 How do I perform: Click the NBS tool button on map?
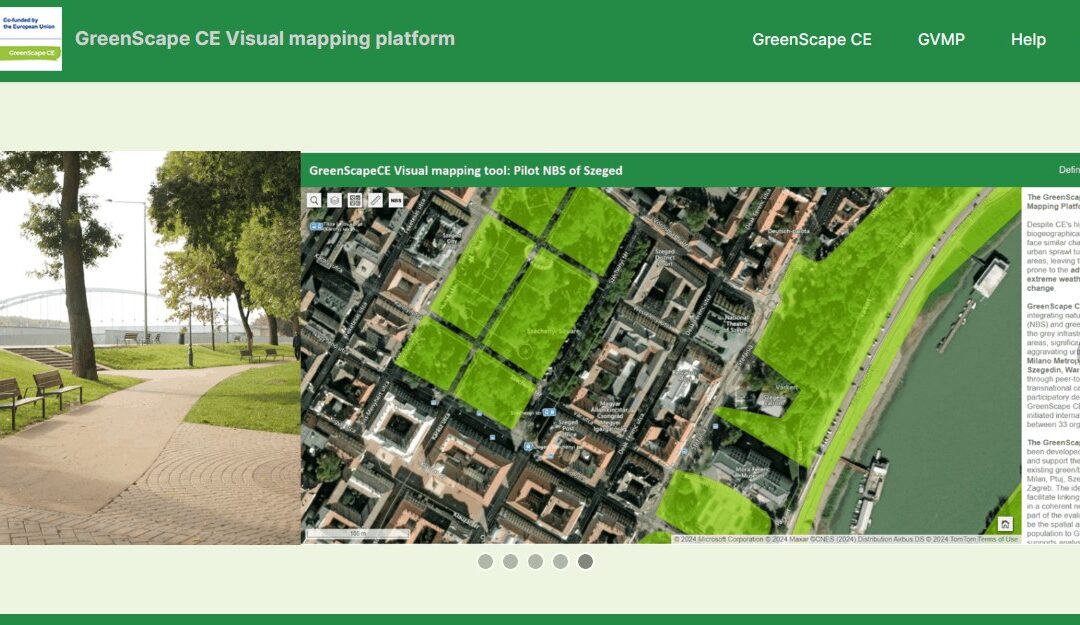pyautogui.click(x=396, y=200)
